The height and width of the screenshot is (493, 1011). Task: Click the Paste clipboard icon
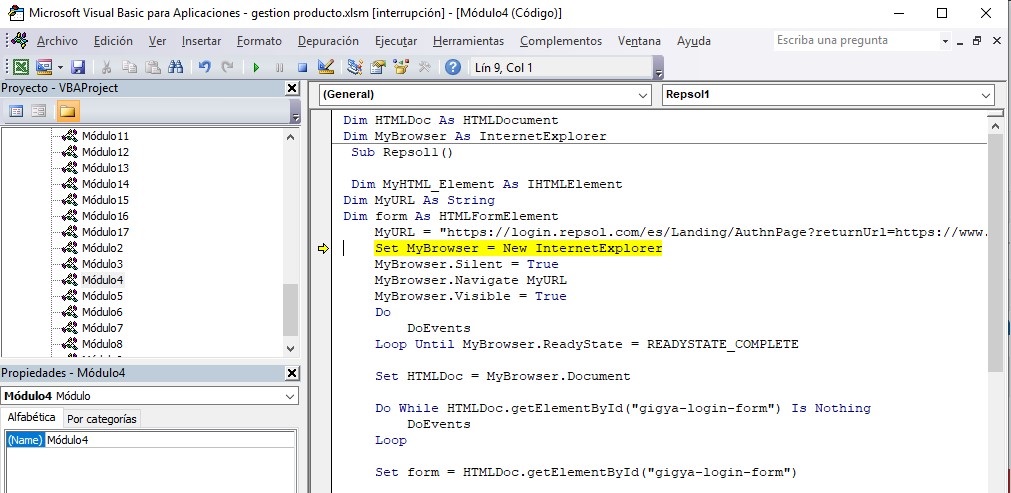pos(153,67)
